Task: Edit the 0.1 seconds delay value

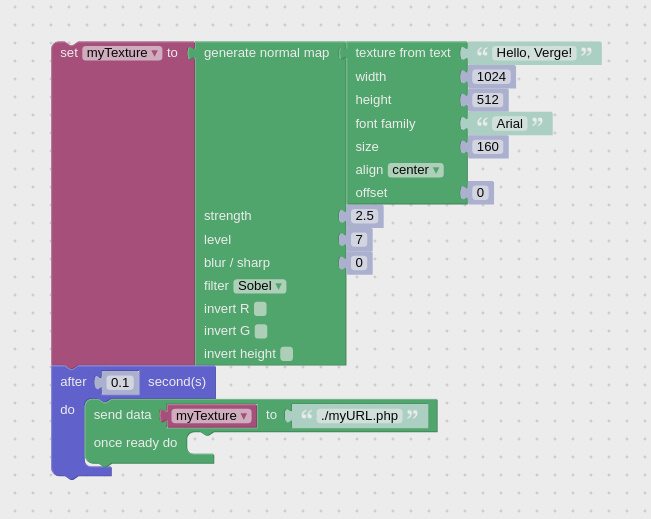Action: click(x=120, y=383)
